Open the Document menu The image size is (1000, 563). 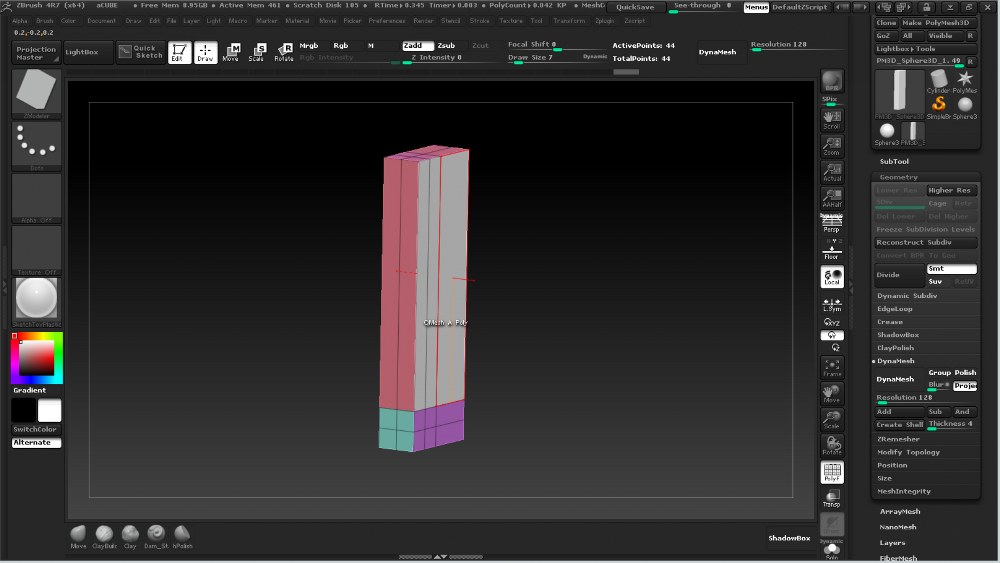[x=101, y=21]
